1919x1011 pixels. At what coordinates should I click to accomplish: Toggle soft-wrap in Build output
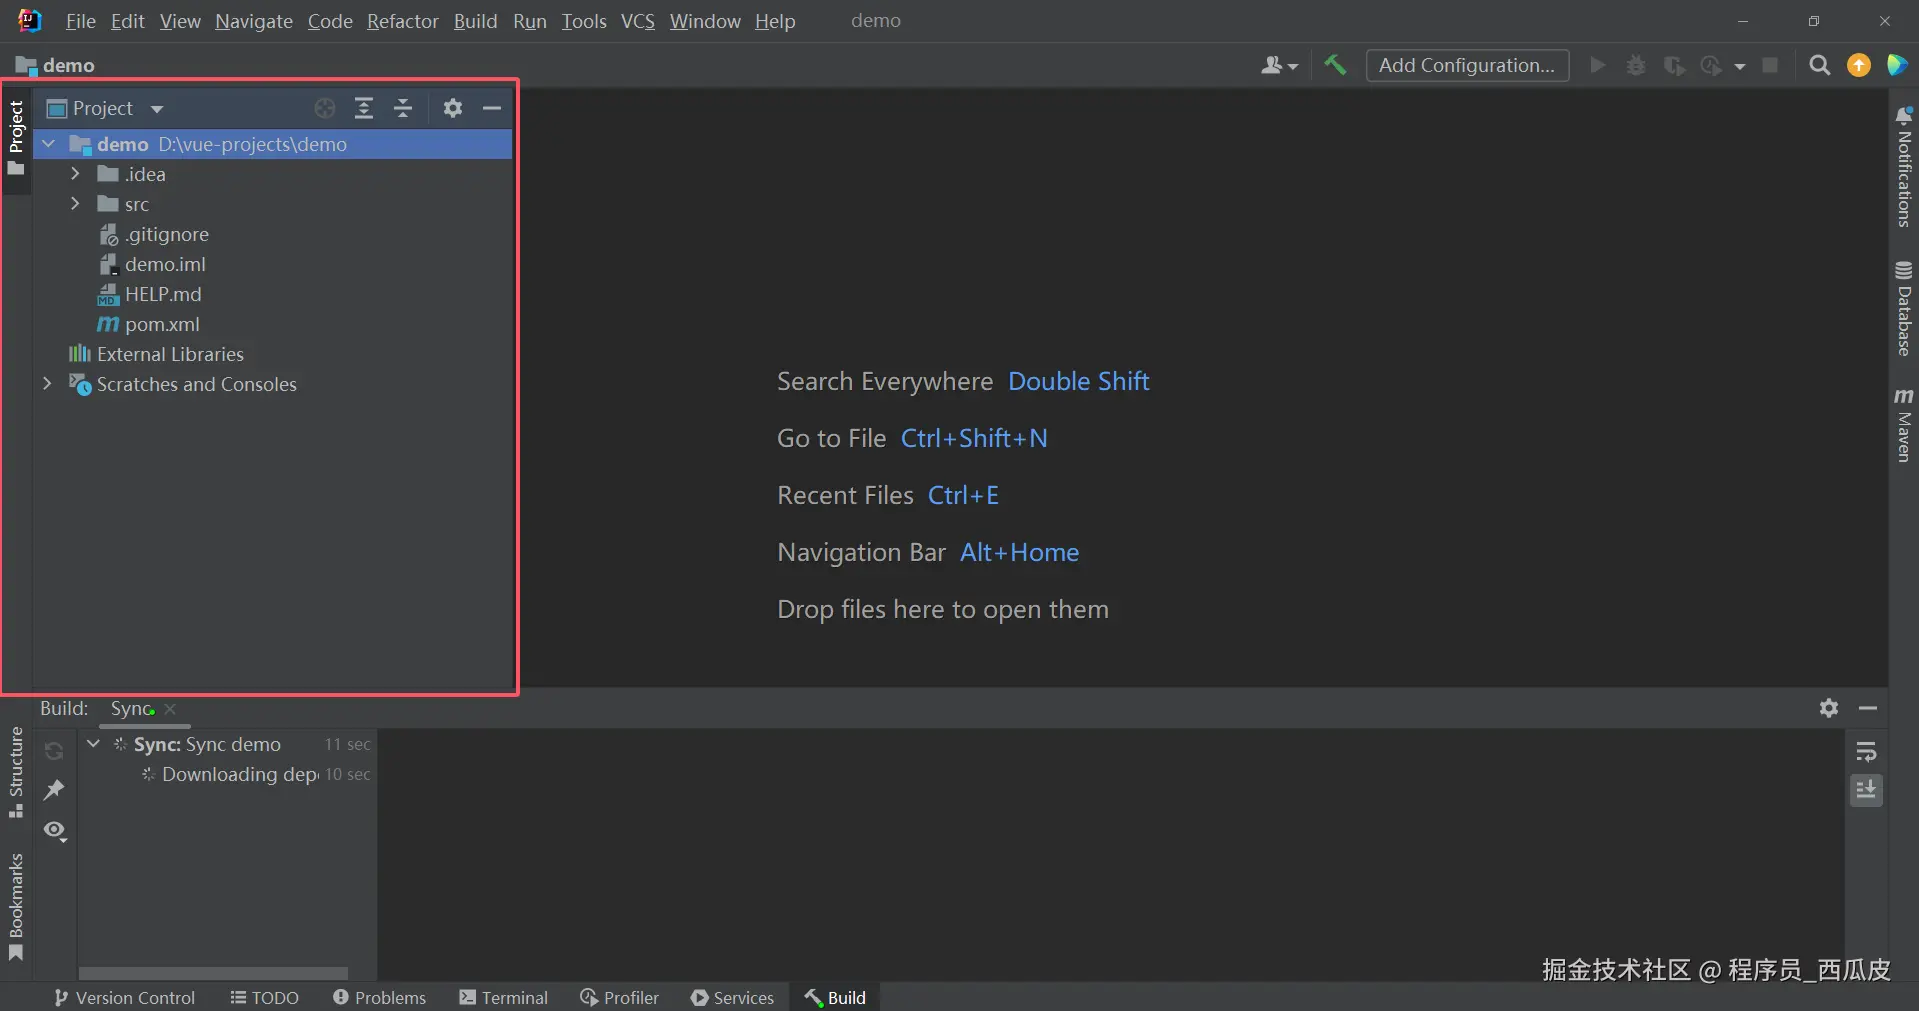1866,751
